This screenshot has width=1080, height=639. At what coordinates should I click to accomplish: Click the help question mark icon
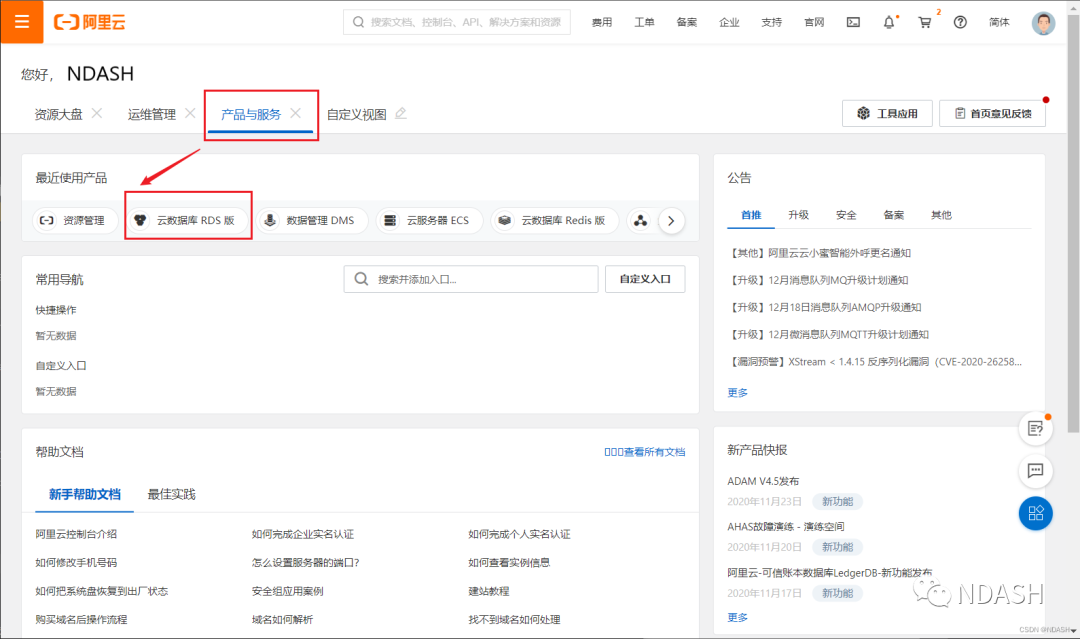(959, 21)
